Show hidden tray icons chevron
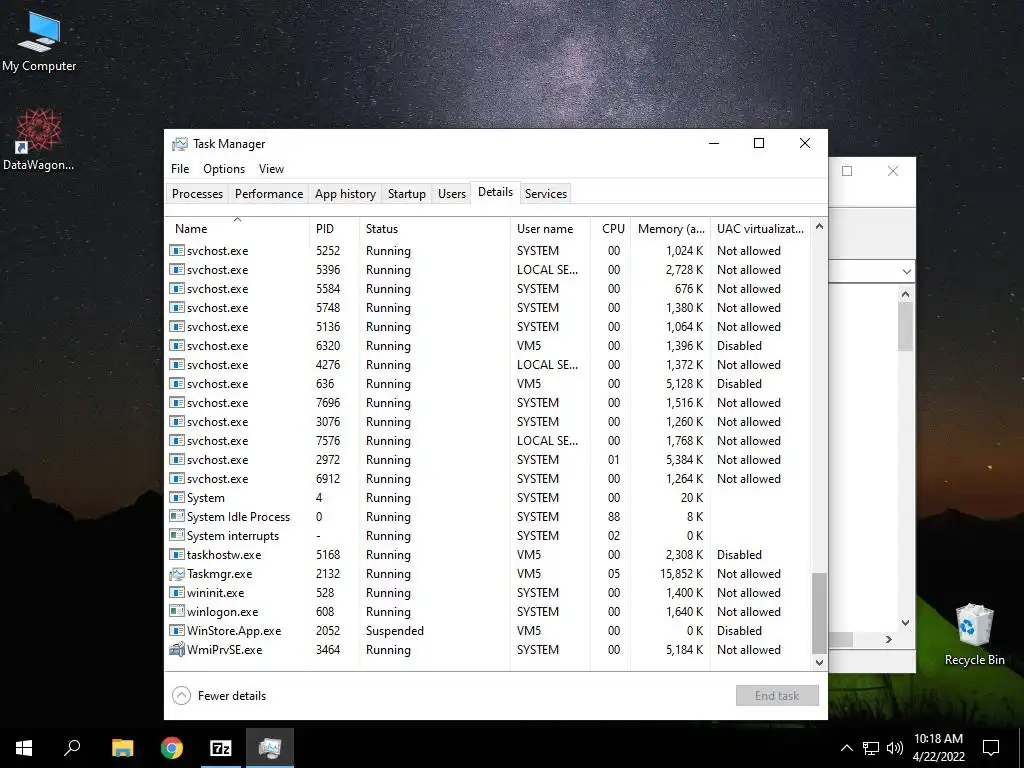 (846, 748)
